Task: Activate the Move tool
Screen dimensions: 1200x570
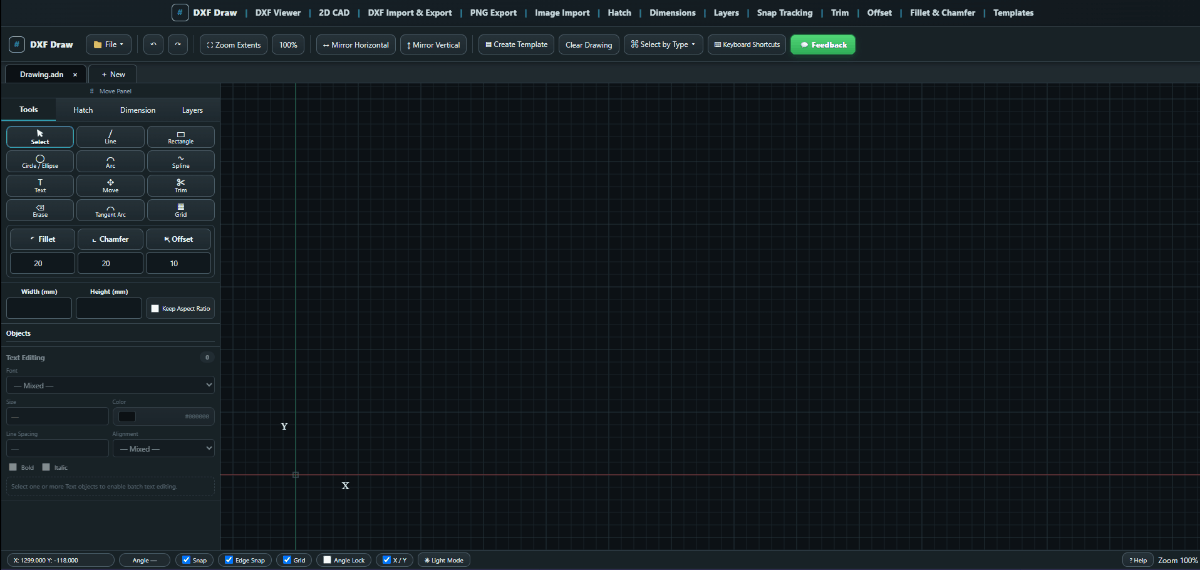Action: coord(110,185)
